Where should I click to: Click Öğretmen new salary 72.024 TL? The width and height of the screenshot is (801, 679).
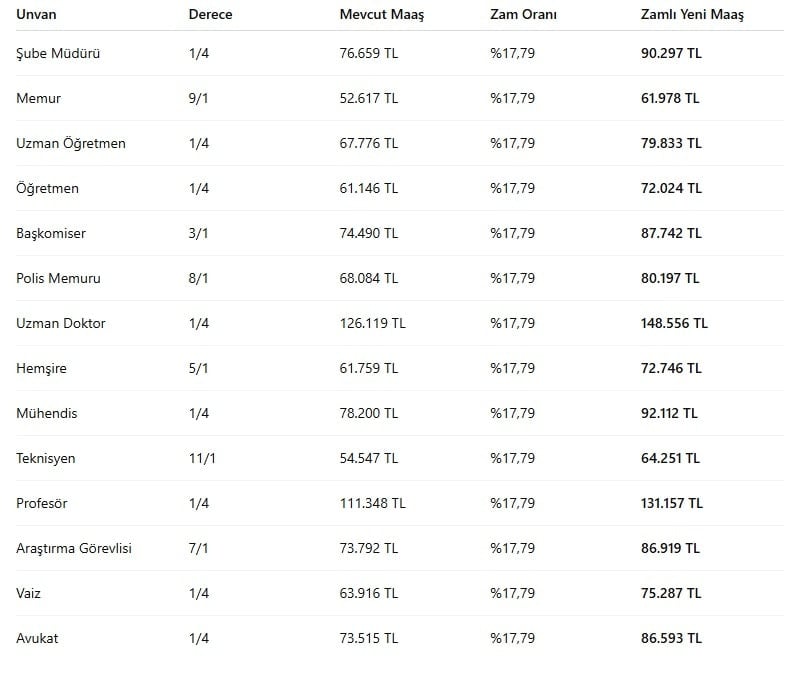(670, 188)
